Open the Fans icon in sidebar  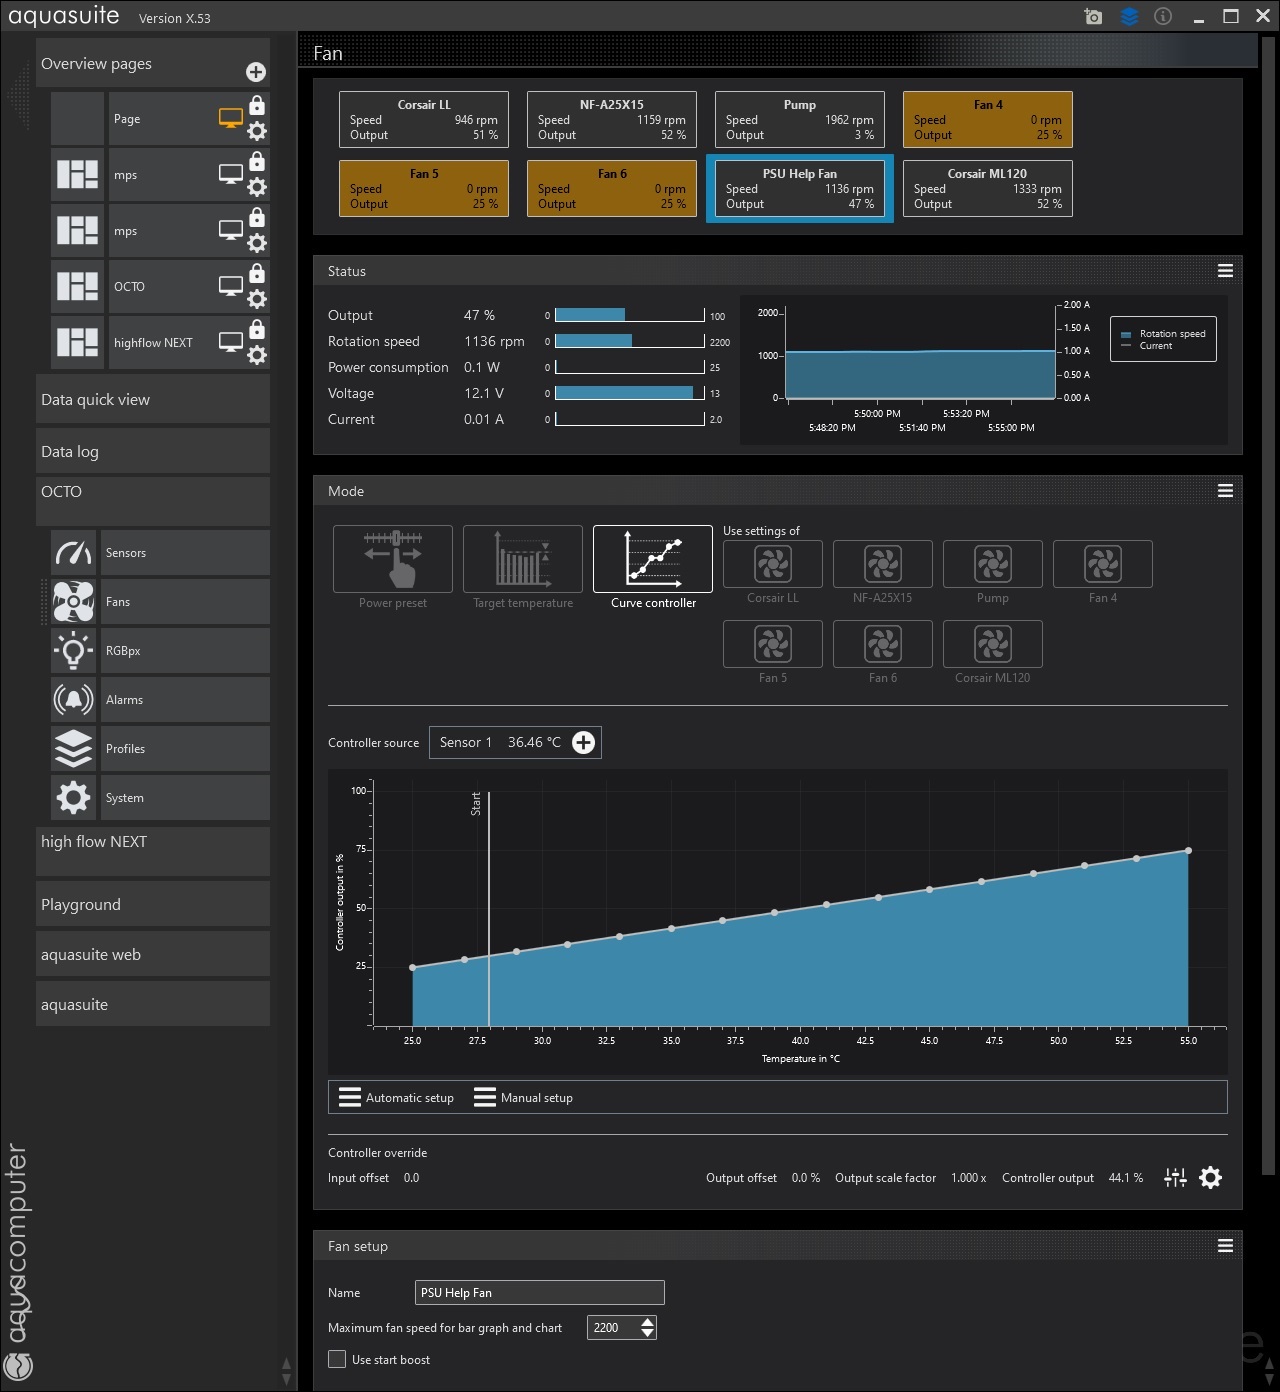point(73,601)
